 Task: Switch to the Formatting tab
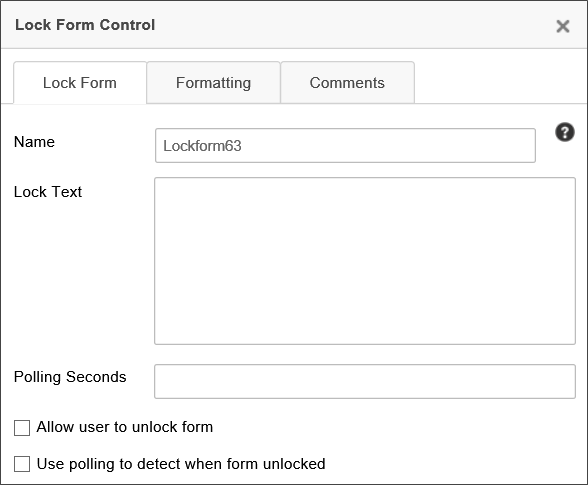(x=213, y=83)
